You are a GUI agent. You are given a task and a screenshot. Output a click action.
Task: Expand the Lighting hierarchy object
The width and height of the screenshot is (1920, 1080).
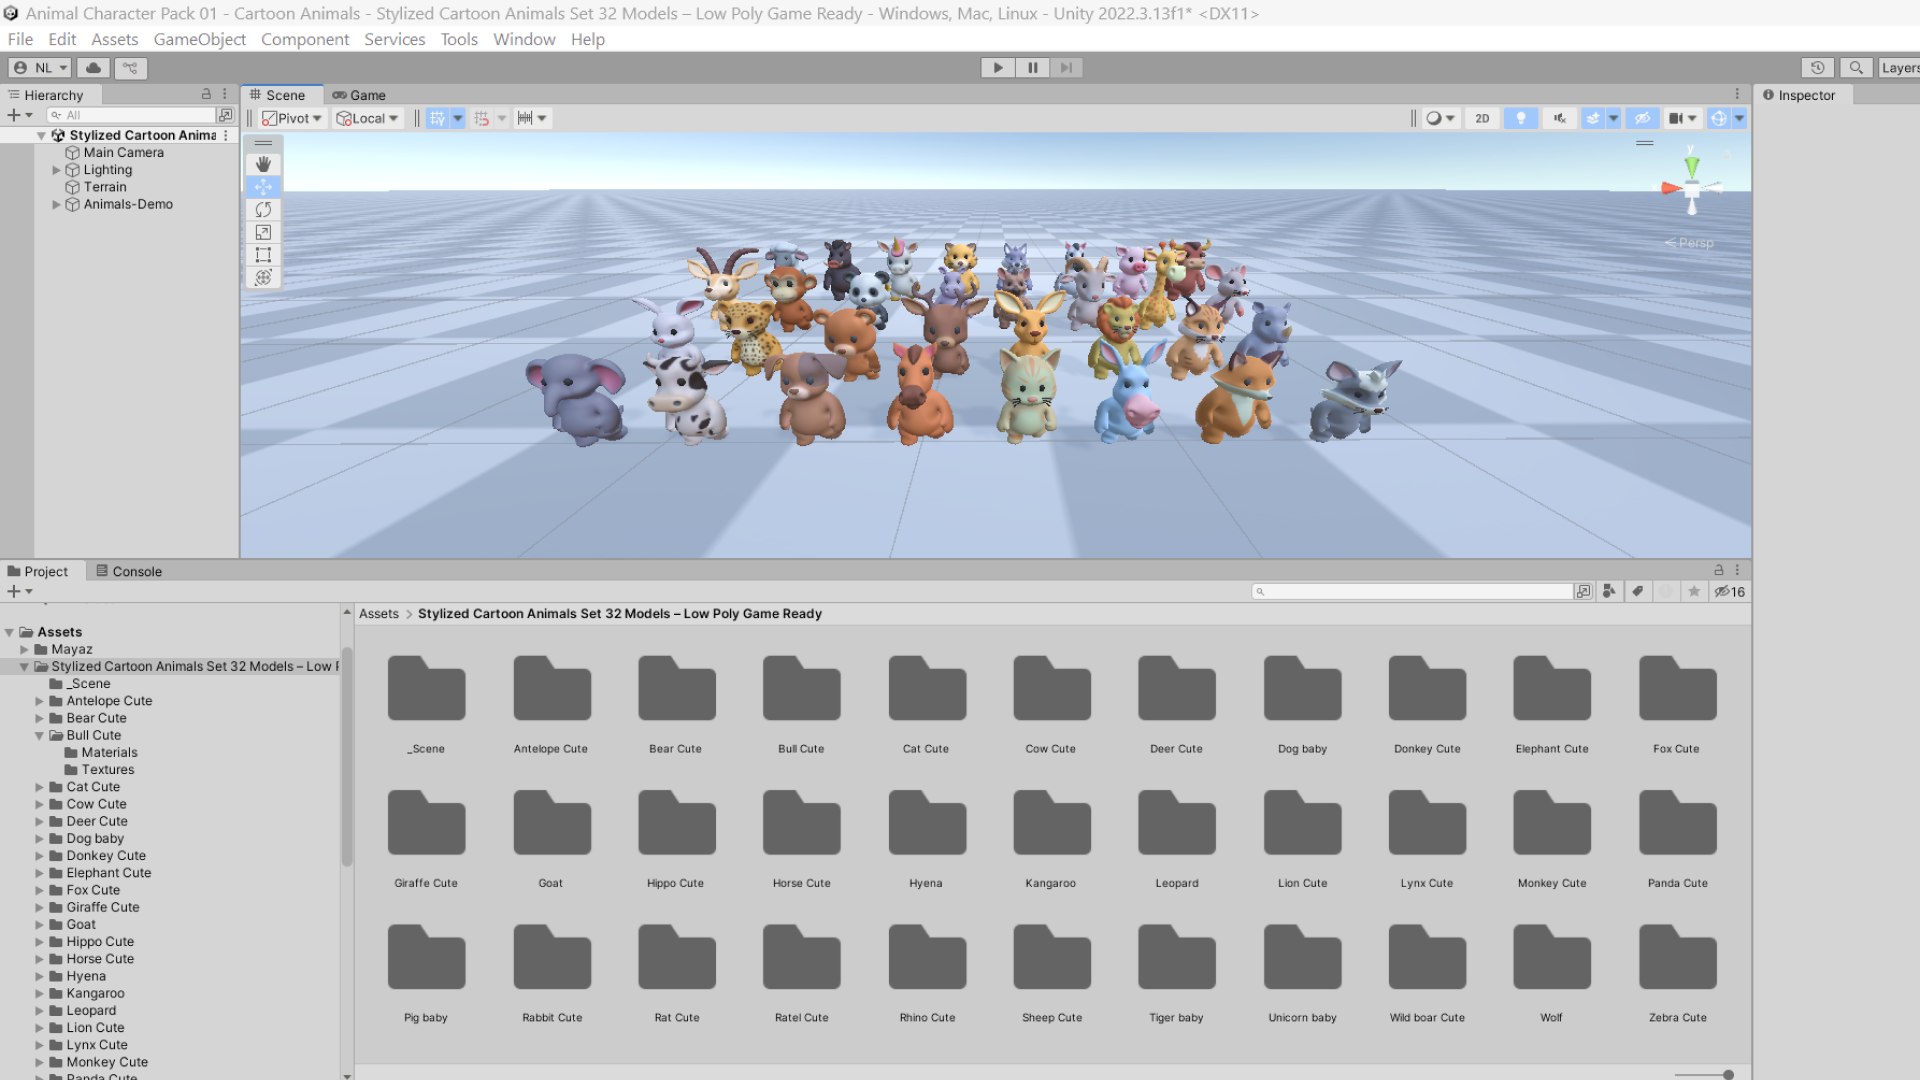tap(56, 170)
